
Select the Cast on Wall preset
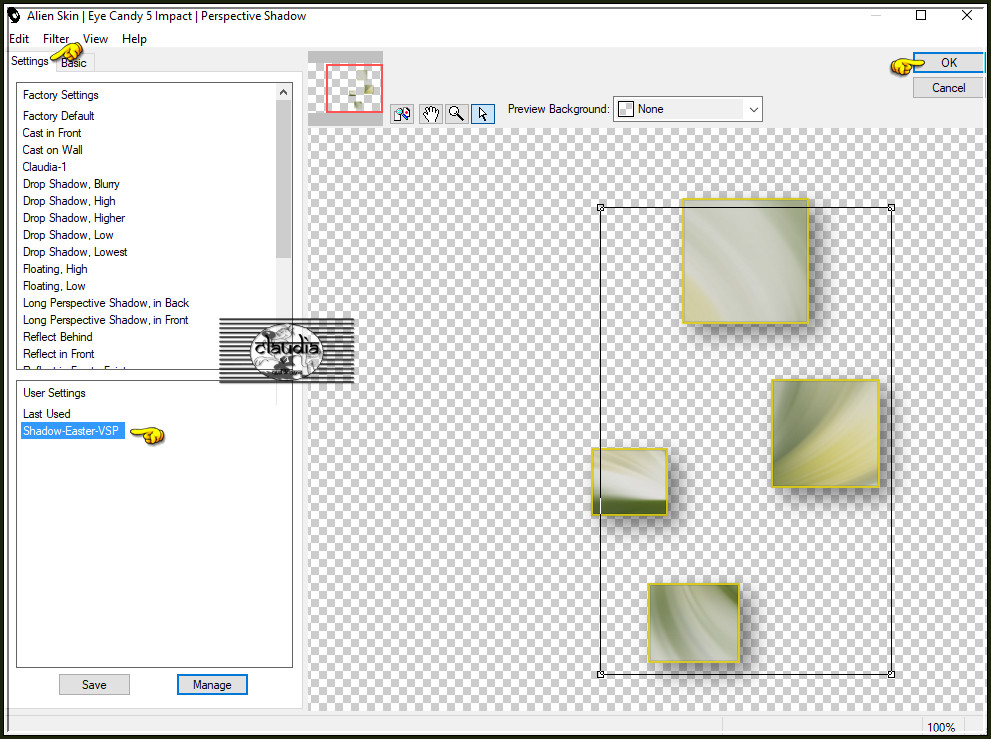pyautogui.click(x=52, y=150)
